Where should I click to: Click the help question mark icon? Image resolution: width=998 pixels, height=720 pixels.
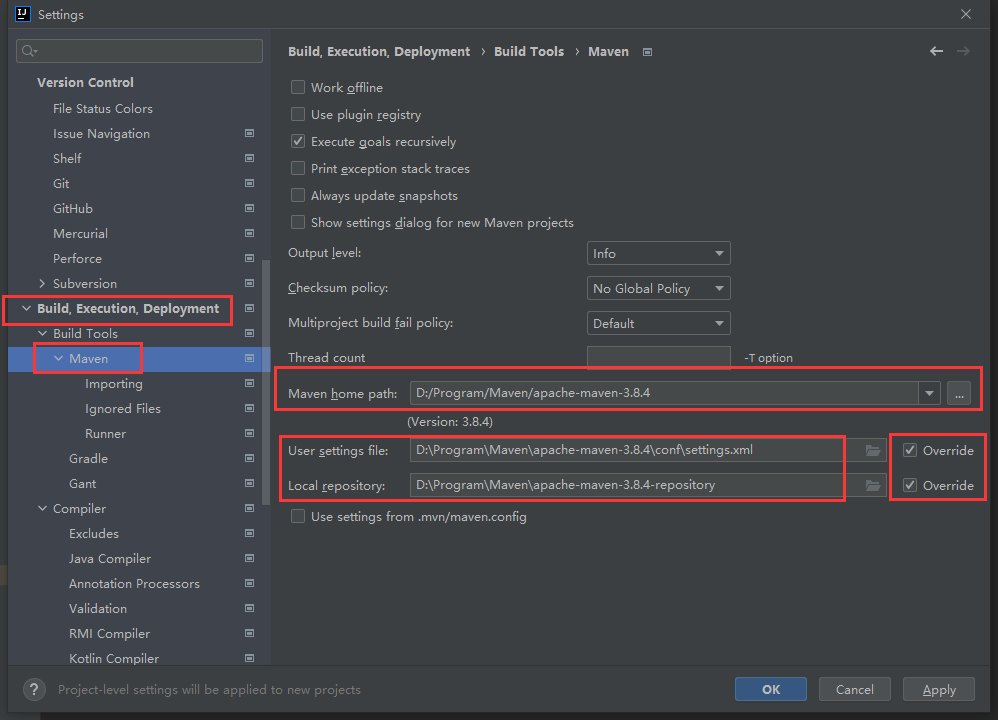34,689
